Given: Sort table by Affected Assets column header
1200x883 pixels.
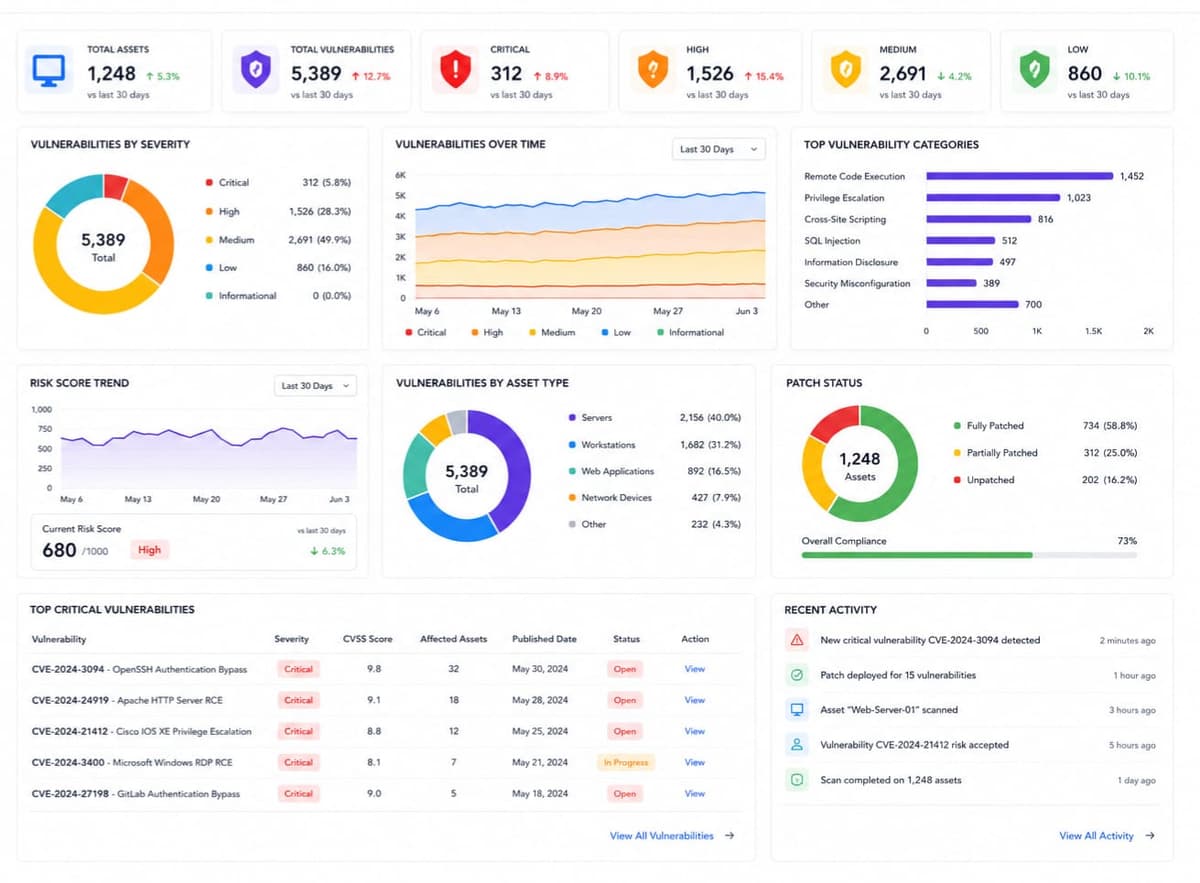Looking at the screenshot, I should 453,638.
